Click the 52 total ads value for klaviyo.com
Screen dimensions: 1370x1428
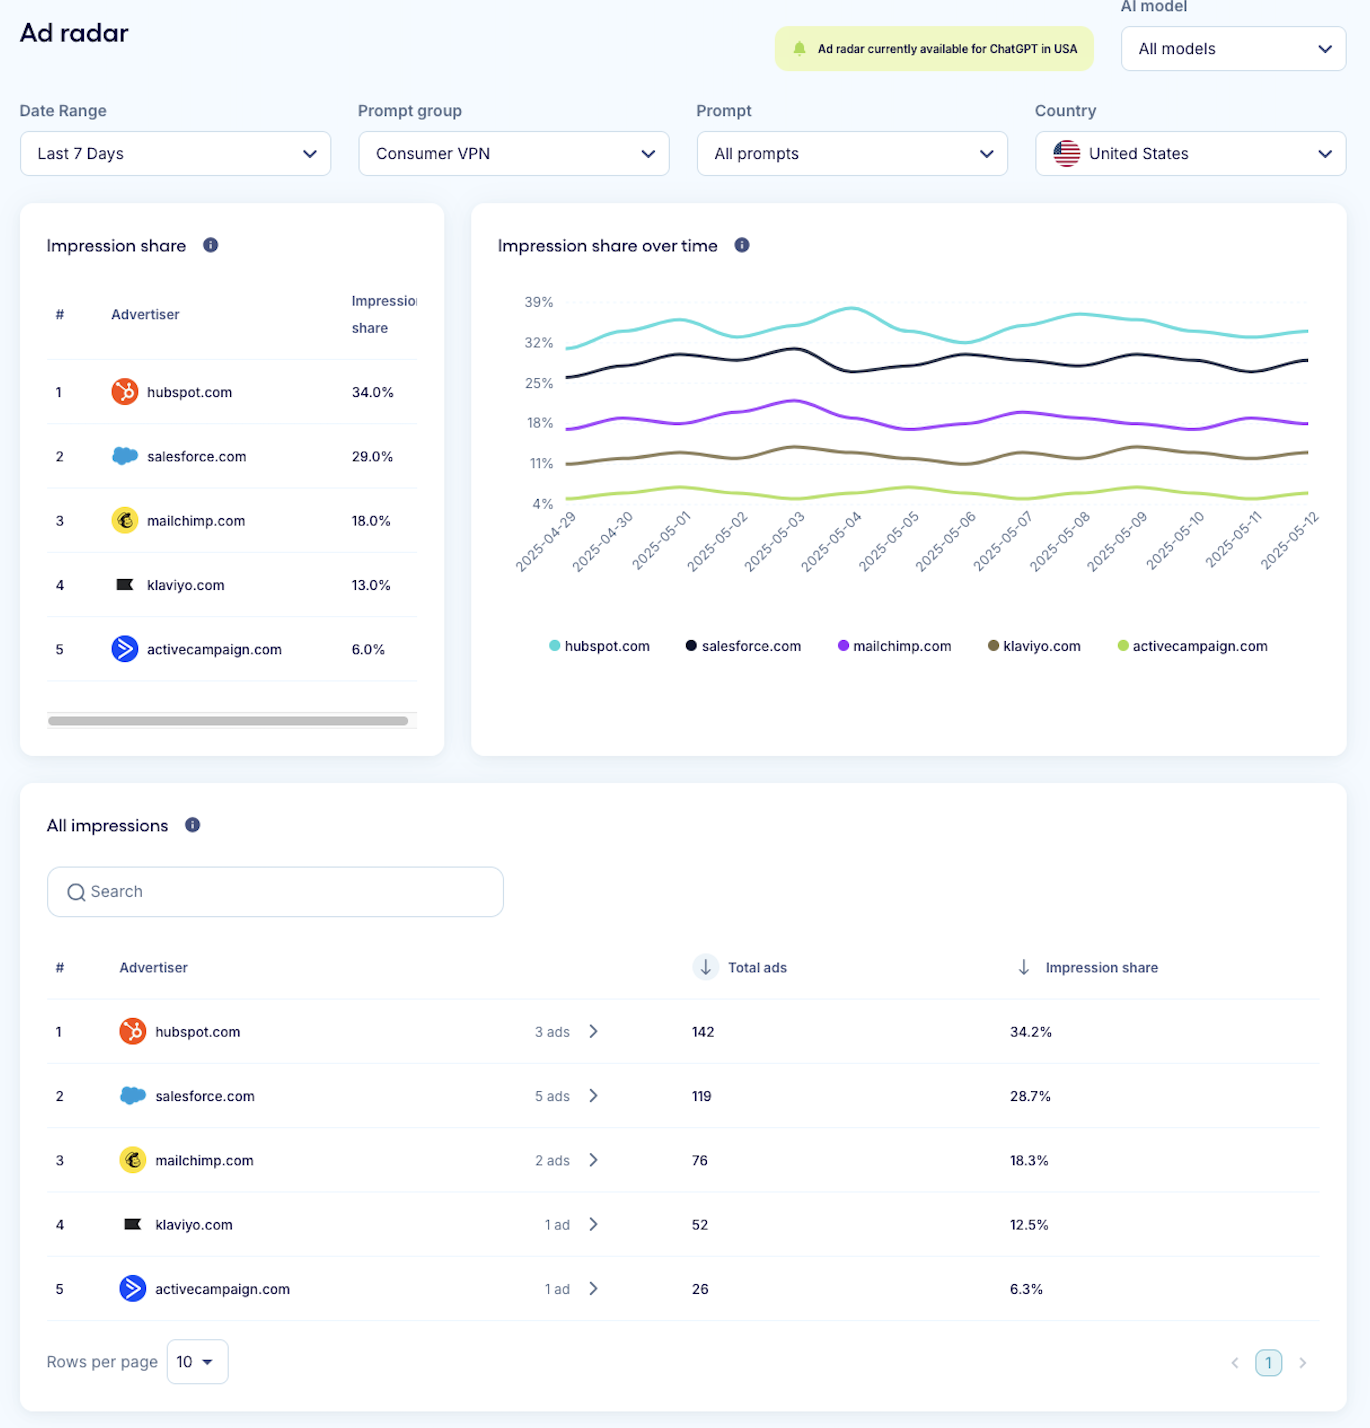pyautogui.click(x=700, y=1225)
